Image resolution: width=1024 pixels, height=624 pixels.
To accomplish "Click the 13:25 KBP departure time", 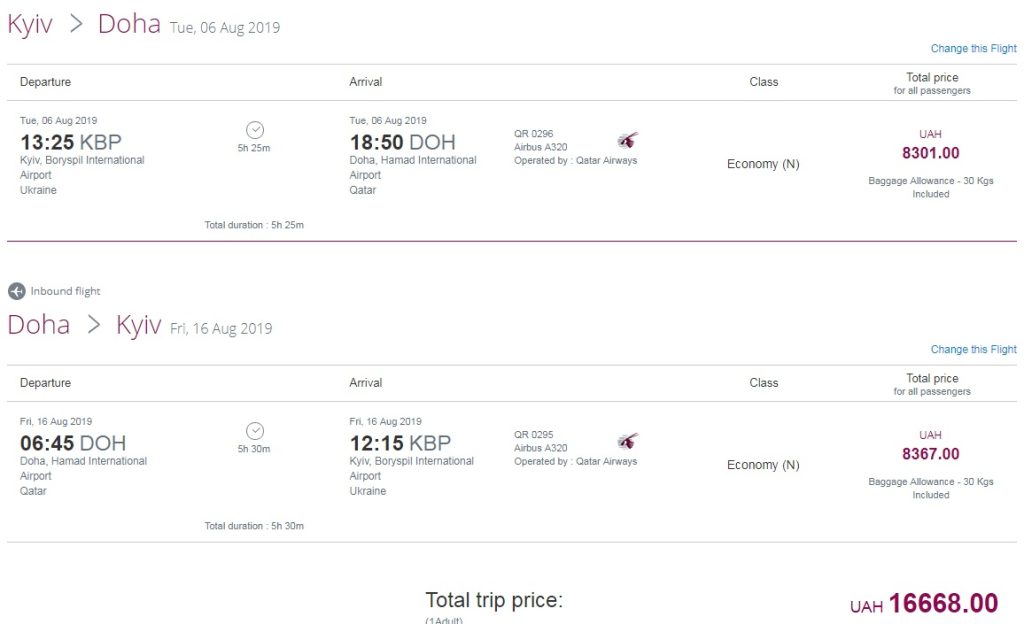I will click(x=70, y=143).
